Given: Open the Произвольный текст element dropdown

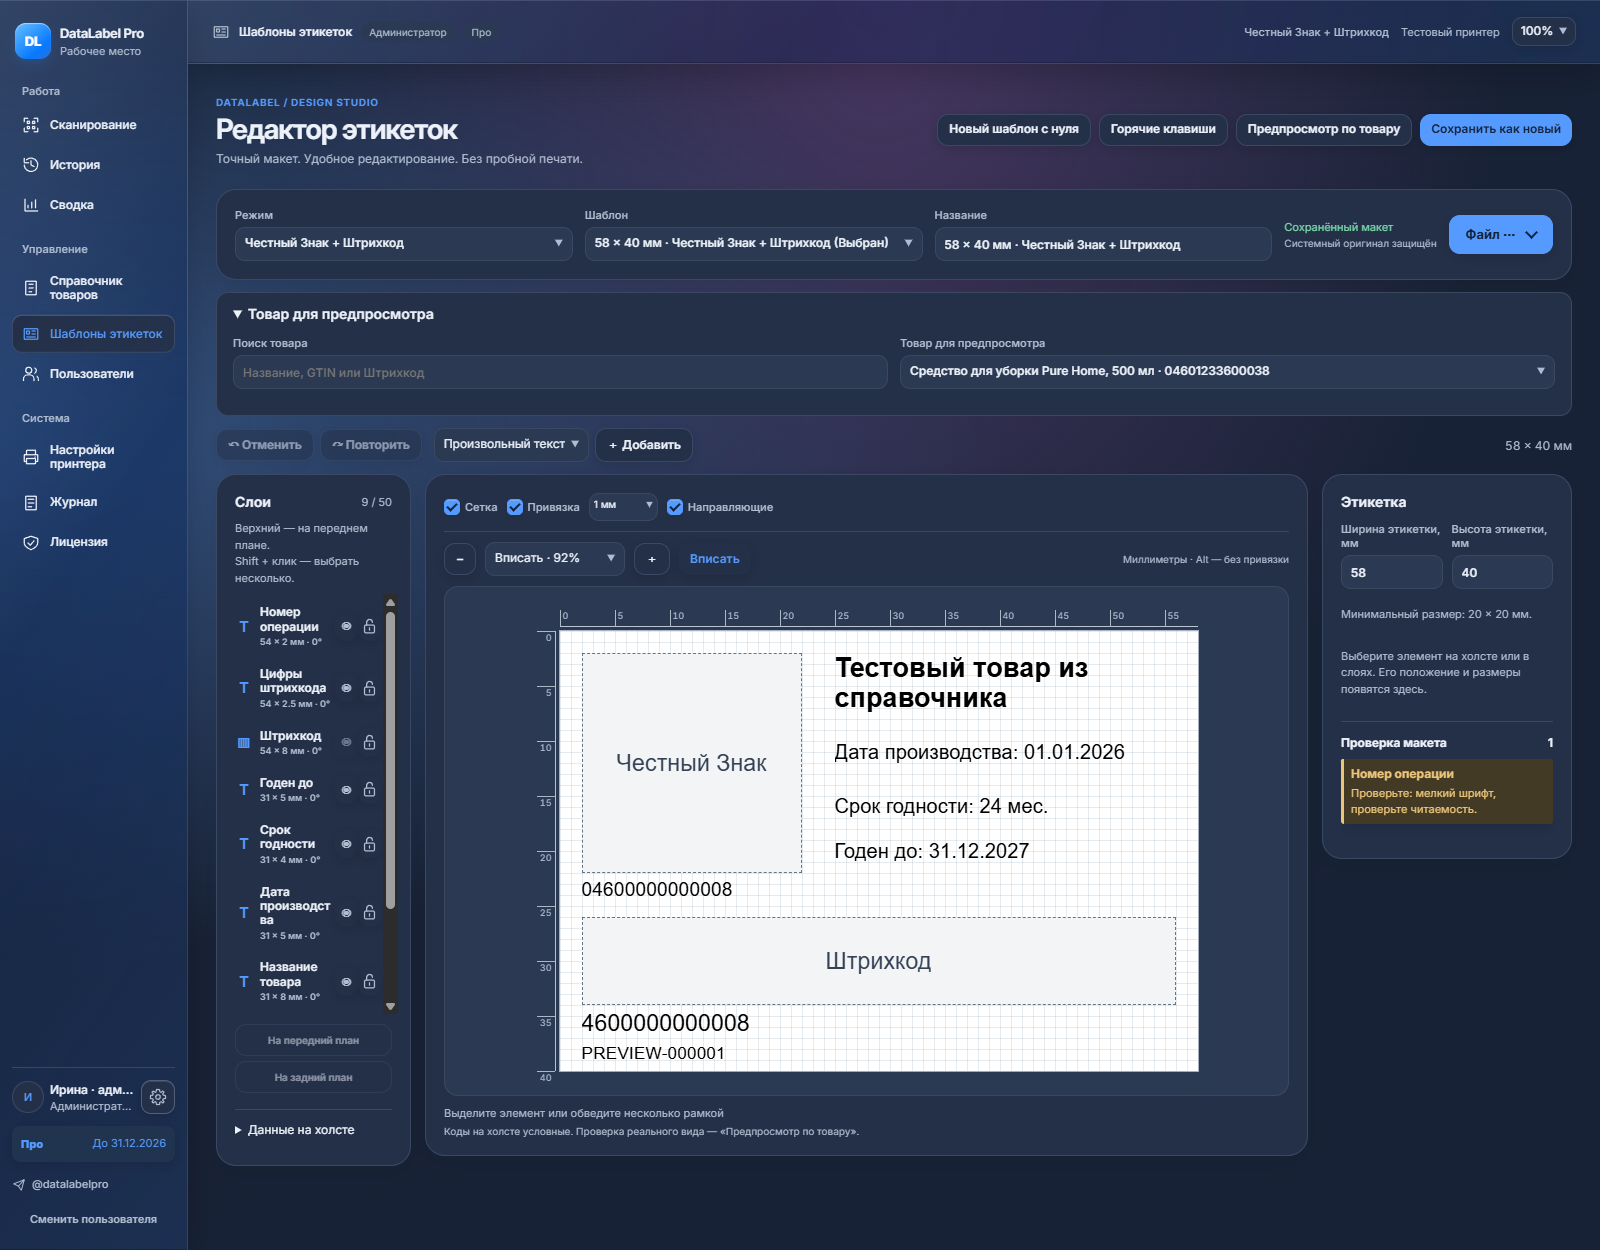Looking at the screenshot, I should click(x=511, y=444).
